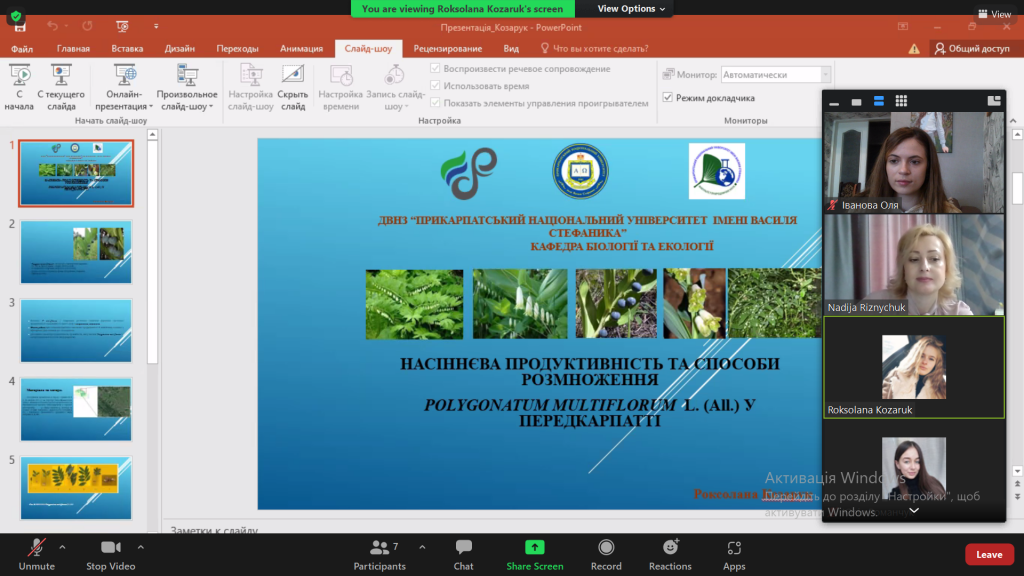Toggle Воспроизвести речевое сопровождение checkbox
Viewport: 1024px width, 576px height.
(x=435, y=69)
